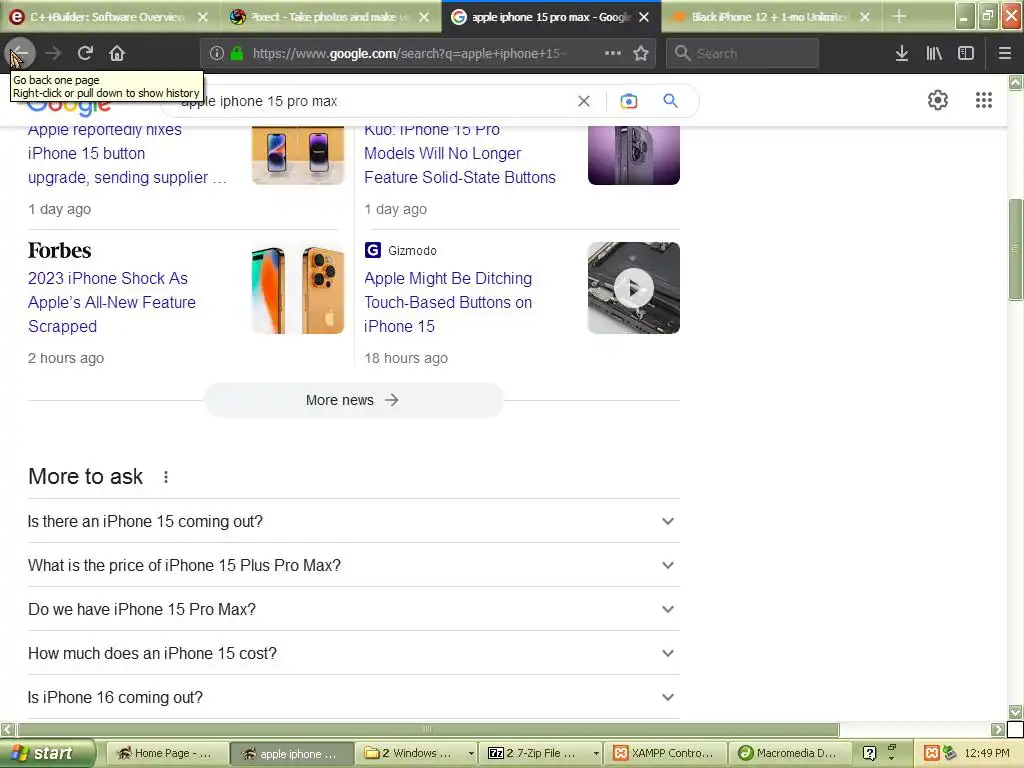Expand 'Do we have iPhone 15 Pro Max?'

coord(353,609)
